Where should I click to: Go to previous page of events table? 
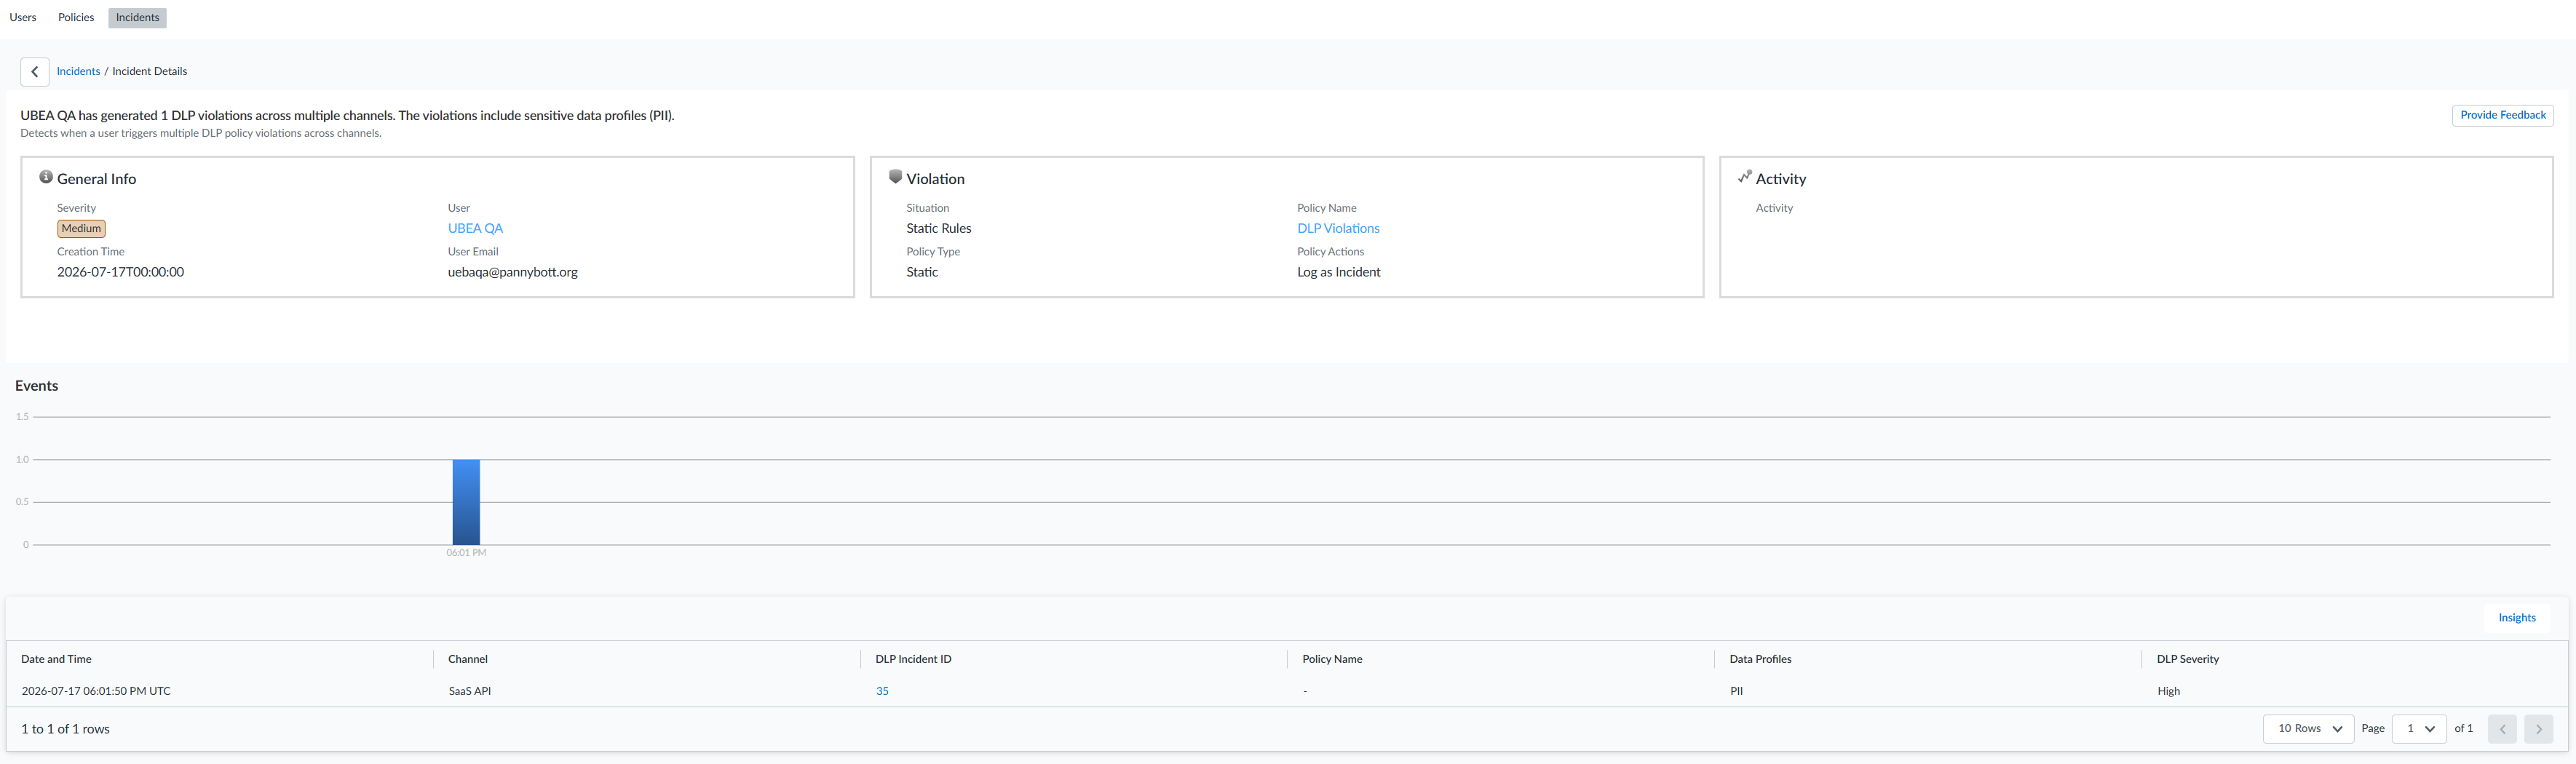[2502, 729]
